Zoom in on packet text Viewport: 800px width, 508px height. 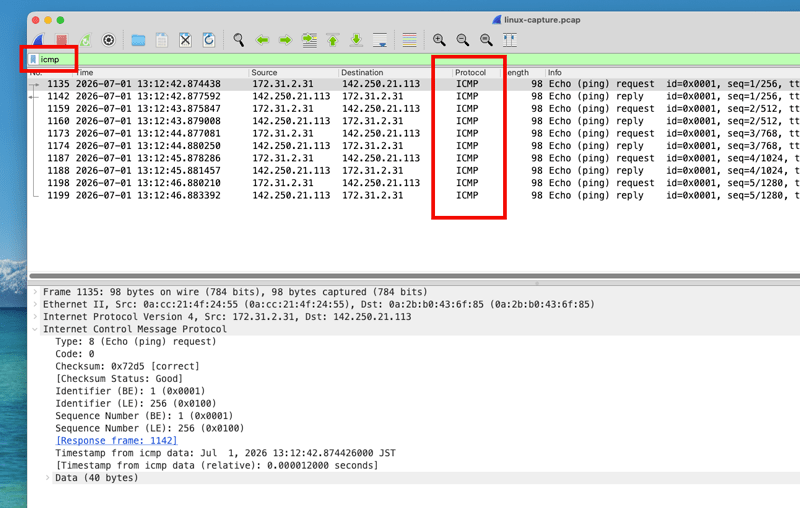[439, 40]
